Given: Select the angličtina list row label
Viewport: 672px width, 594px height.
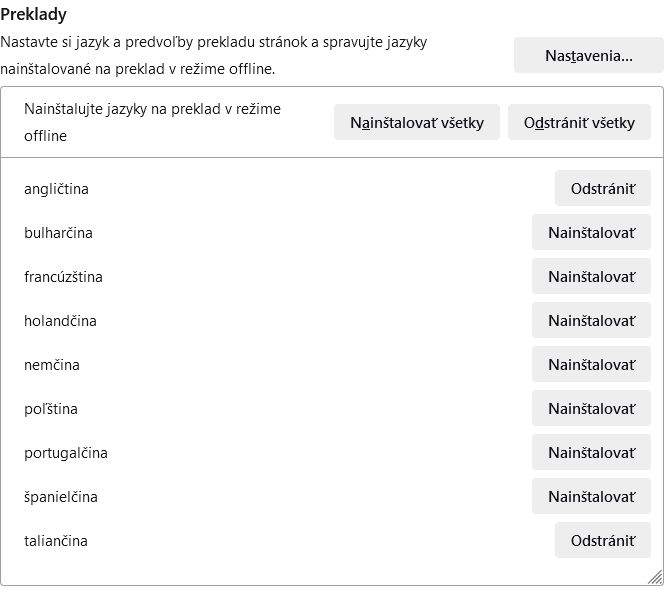Looking at the screenshot, I should click(x=57, y=189).
